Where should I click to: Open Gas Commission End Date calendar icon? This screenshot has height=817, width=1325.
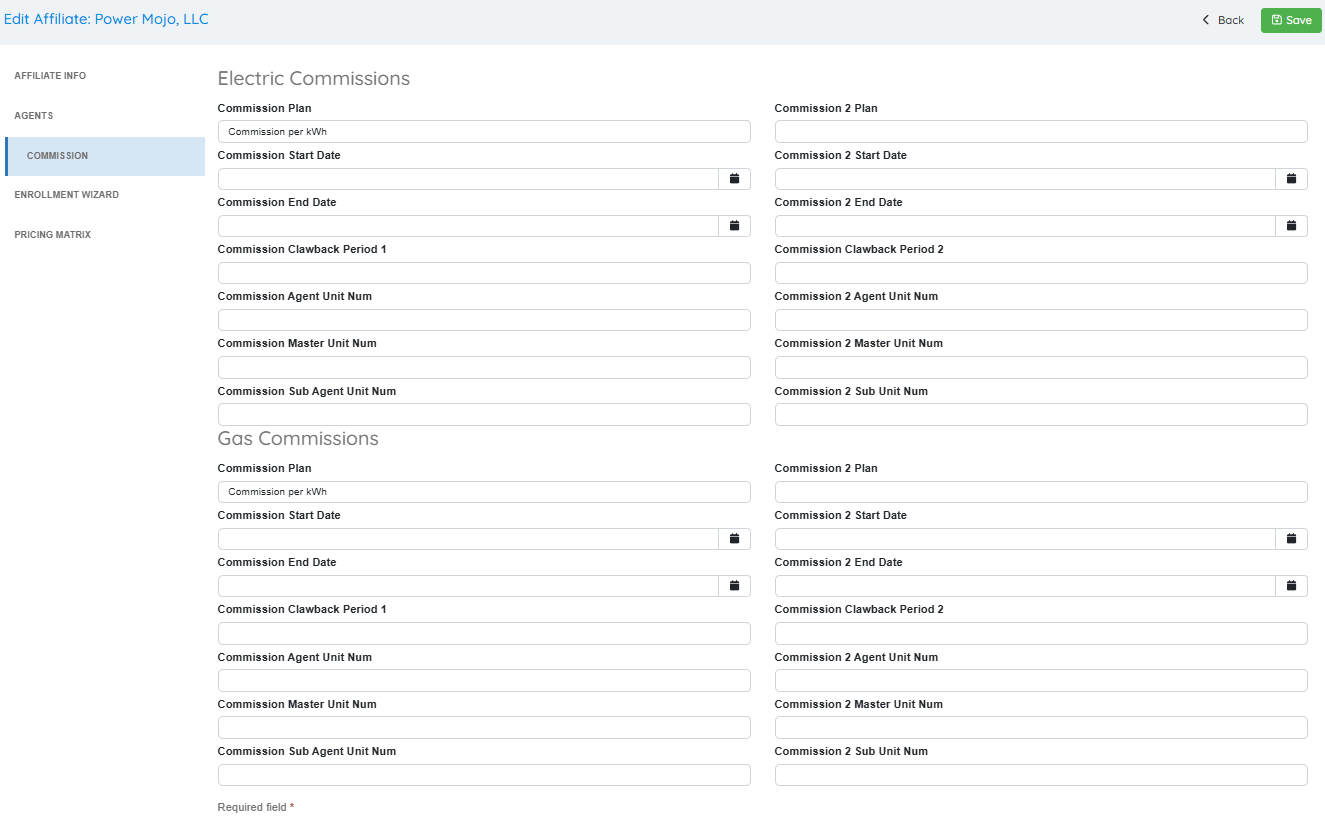click(x=734, y=586)
